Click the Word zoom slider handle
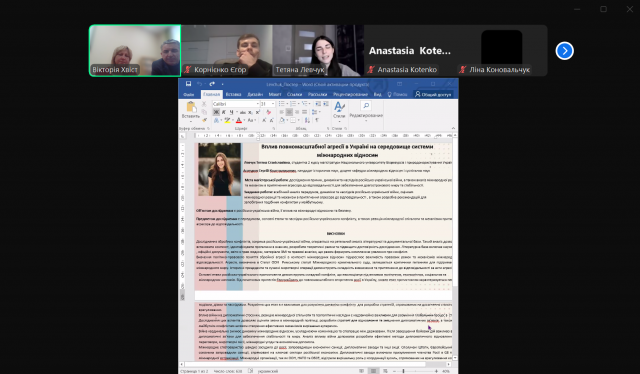This screenshot has height=374, width=640. pos(403,371)
